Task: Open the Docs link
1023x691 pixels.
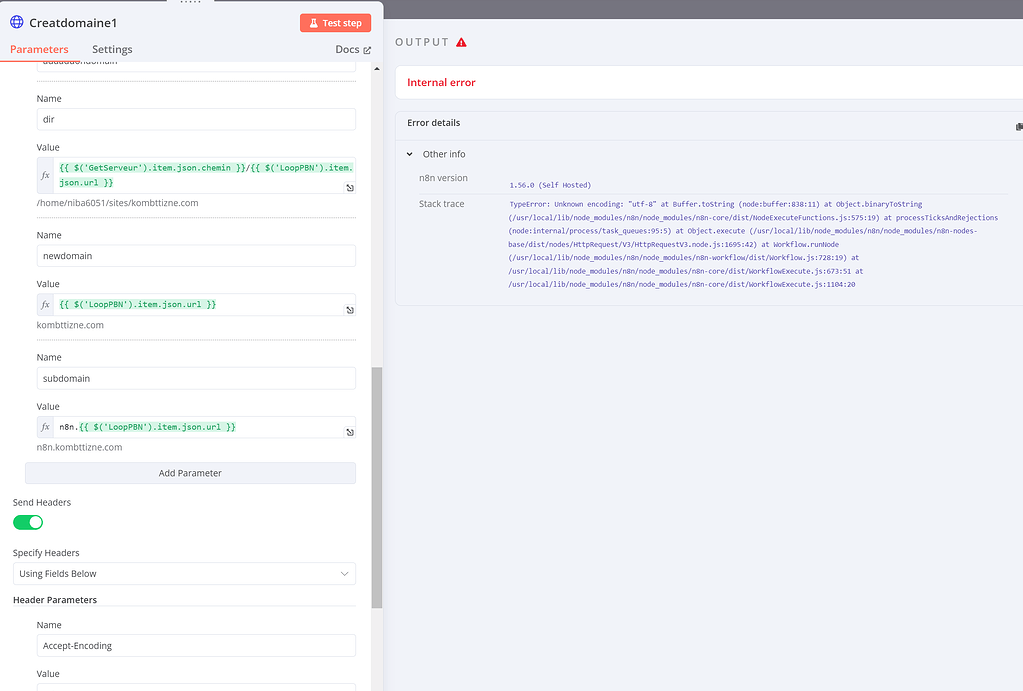Action: click(x=353, y=49)
